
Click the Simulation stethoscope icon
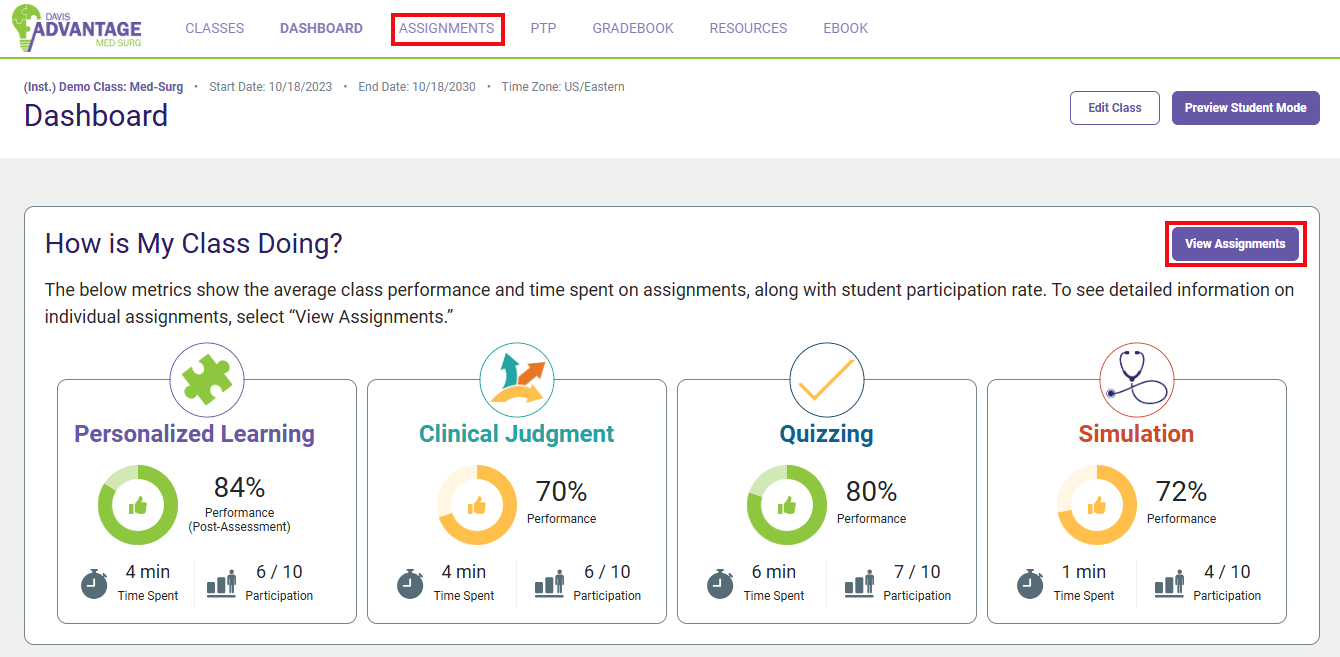(1136, 380)
